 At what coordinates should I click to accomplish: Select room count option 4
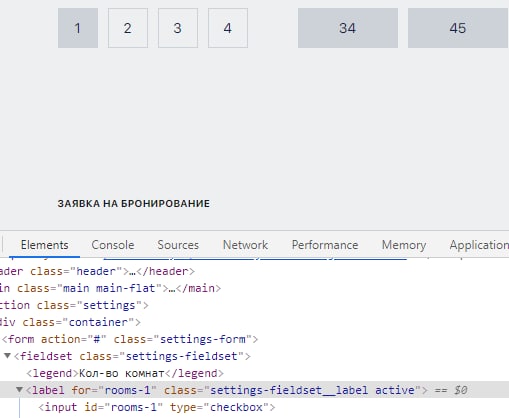[228, 28]
